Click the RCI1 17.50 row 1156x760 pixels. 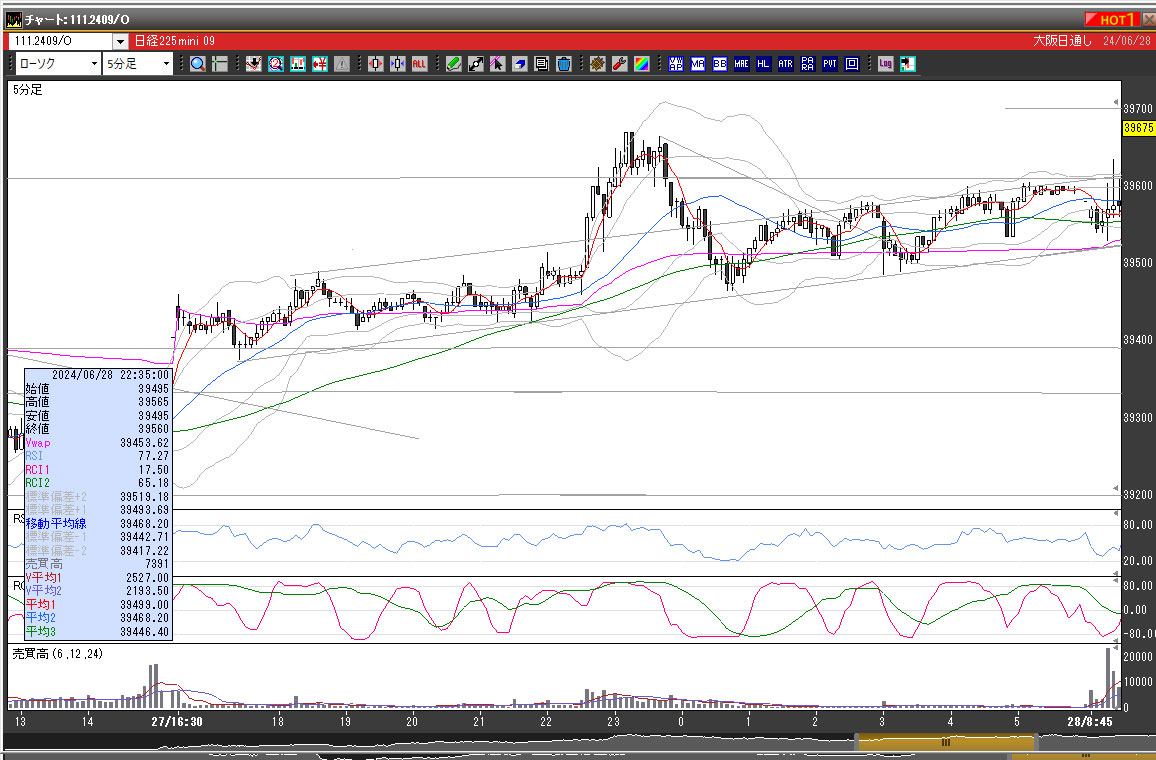[x=97, y=470]
